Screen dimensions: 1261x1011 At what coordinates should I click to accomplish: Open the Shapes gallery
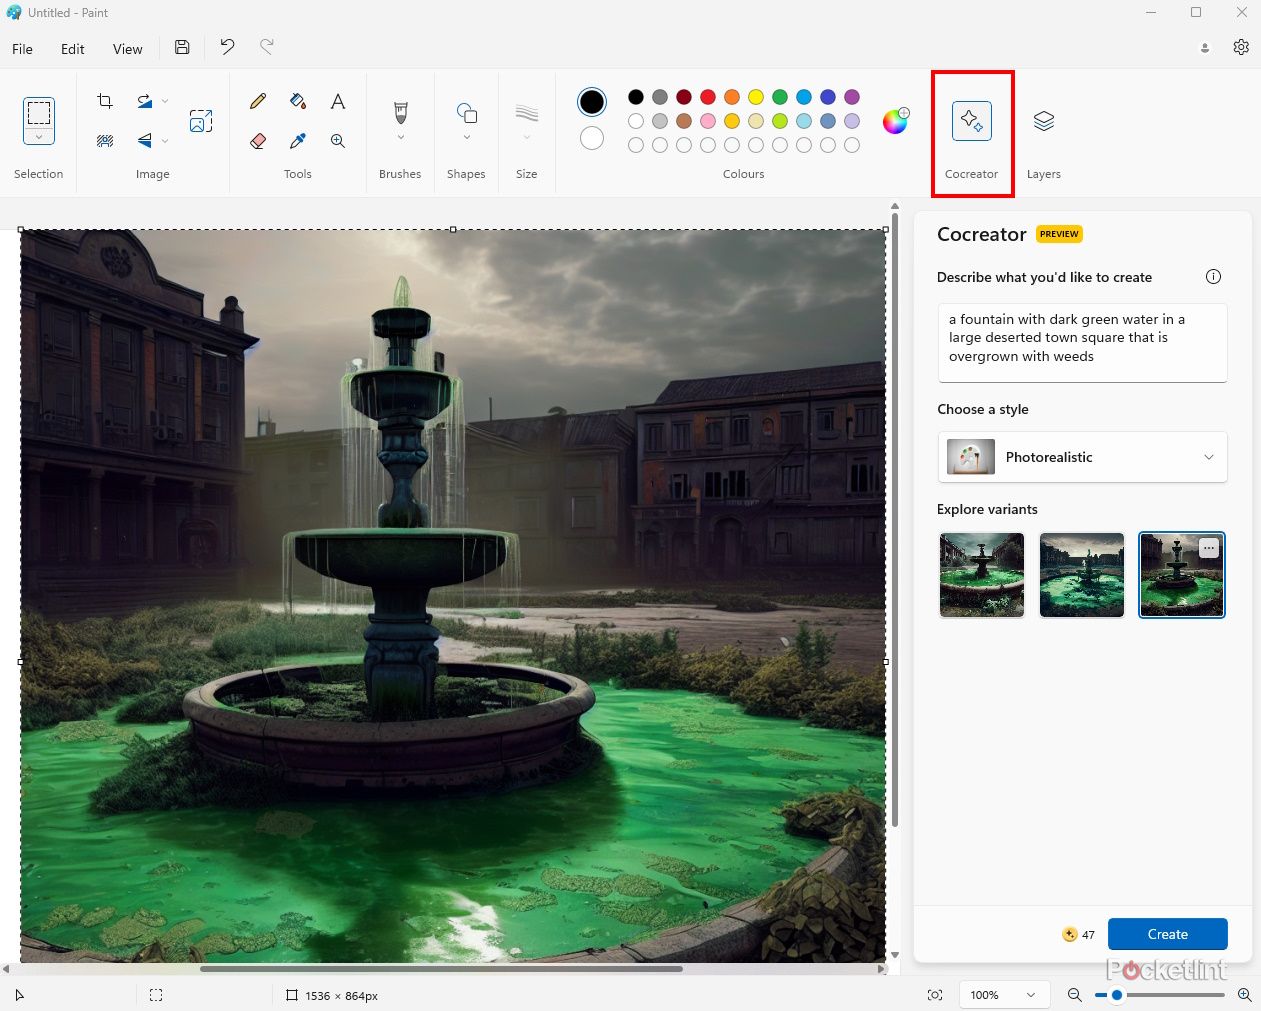click(466, 112)
